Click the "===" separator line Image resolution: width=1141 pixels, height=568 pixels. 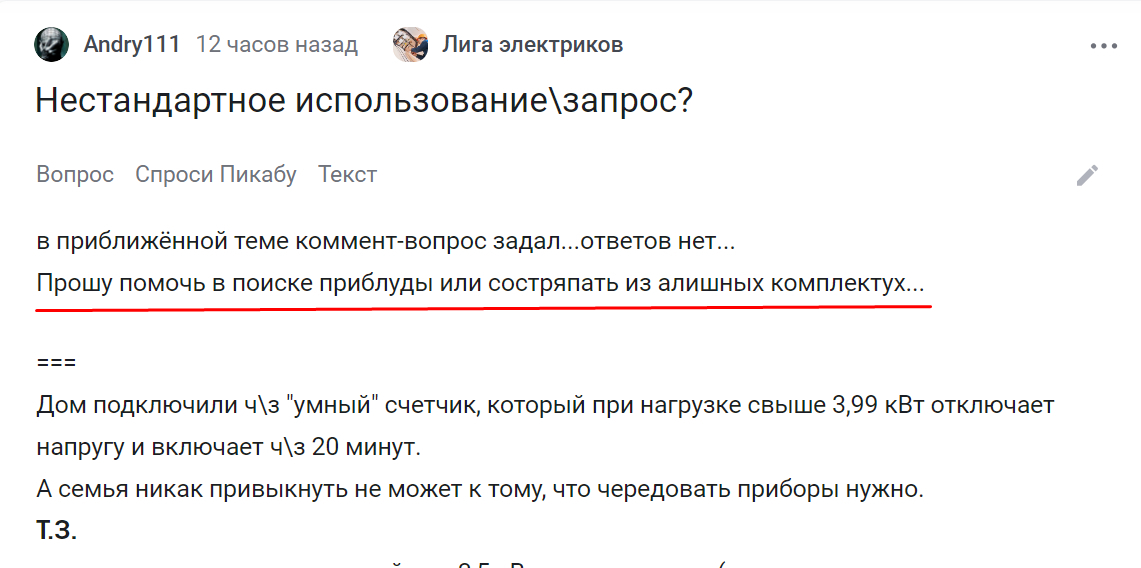tap(56, 362)
